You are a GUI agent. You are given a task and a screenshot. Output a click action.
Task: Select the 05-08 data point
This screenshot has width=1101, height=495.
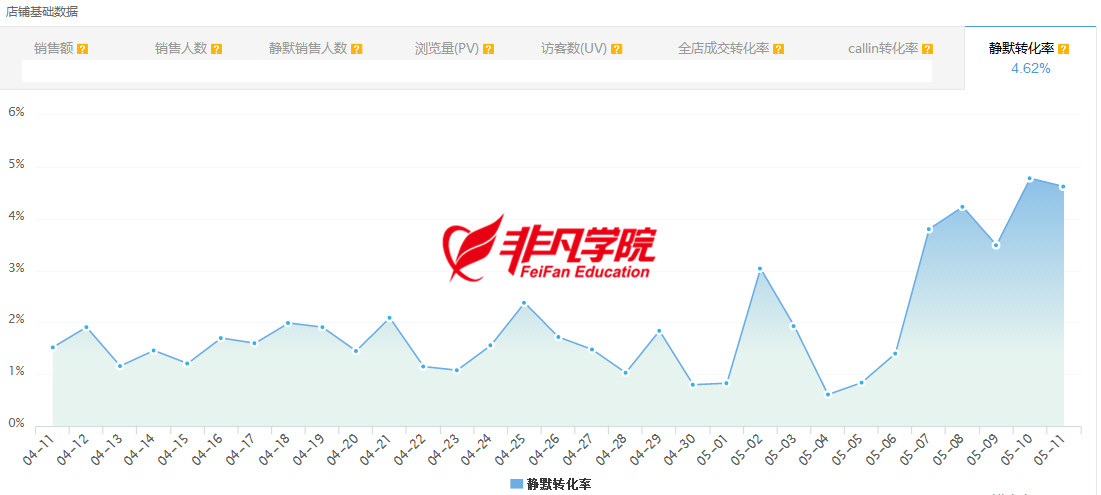tap(962, 207)
